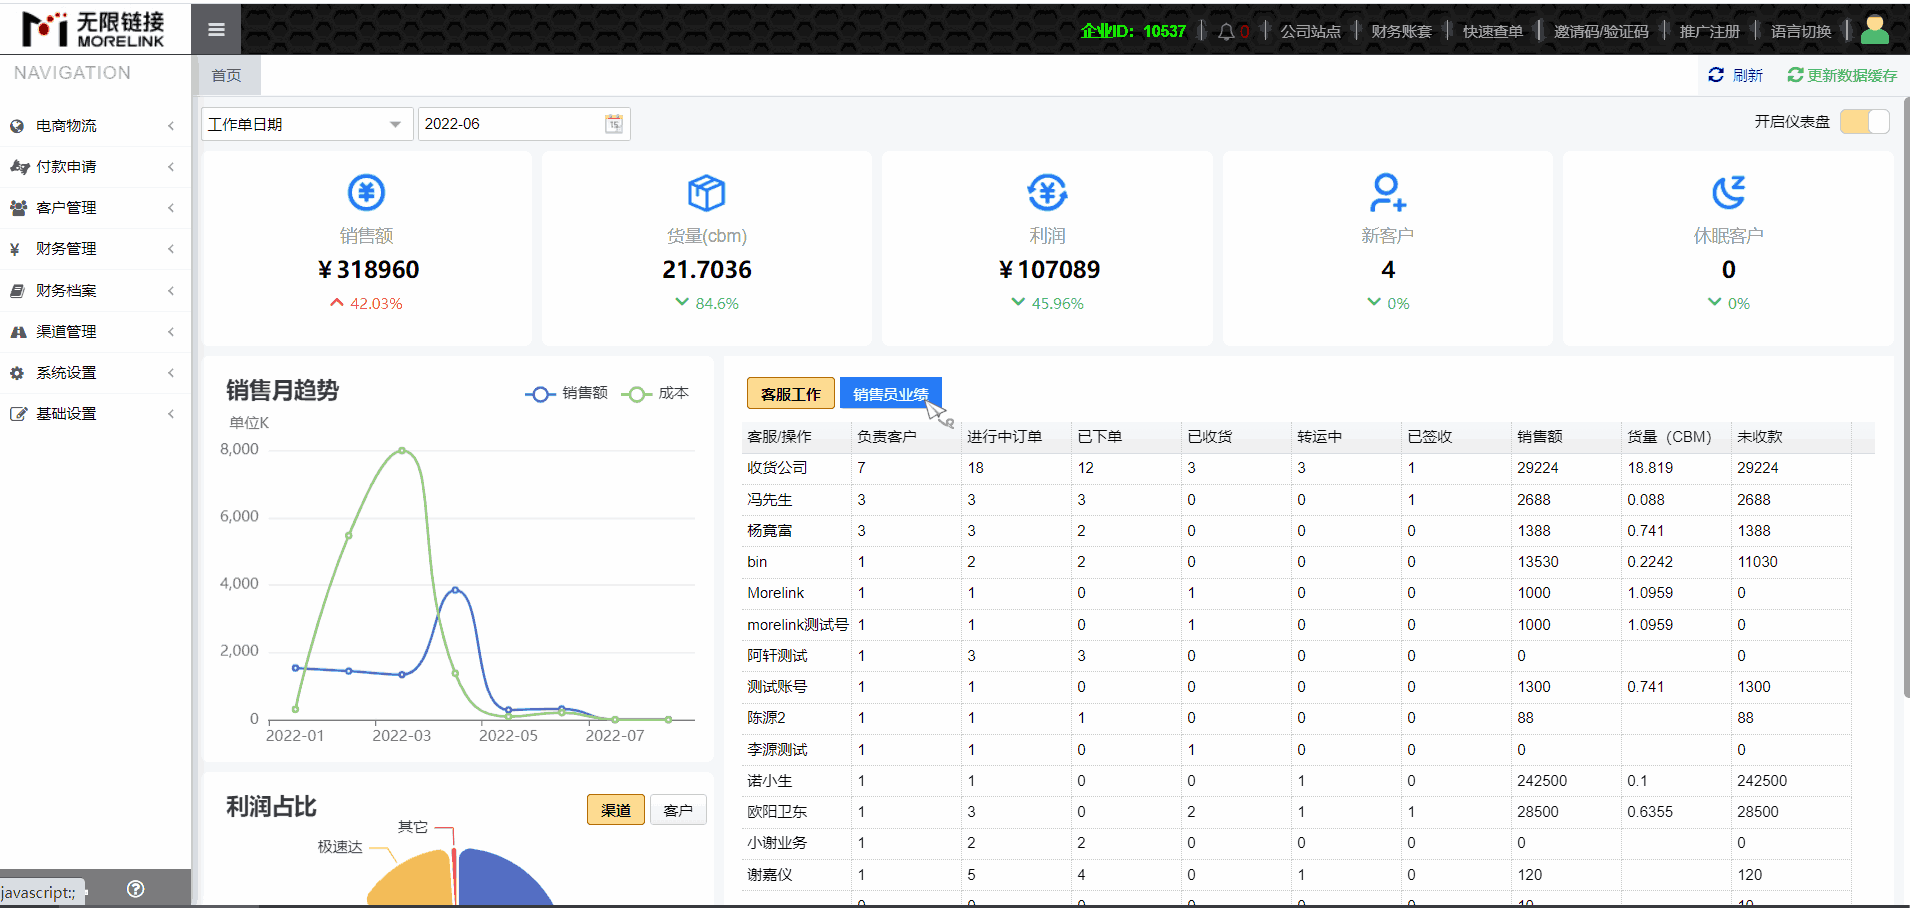Image resolution: width=1910 pixels, height=908 pixels.
Task: Click the new customer icon
Action: (1387, 192)
